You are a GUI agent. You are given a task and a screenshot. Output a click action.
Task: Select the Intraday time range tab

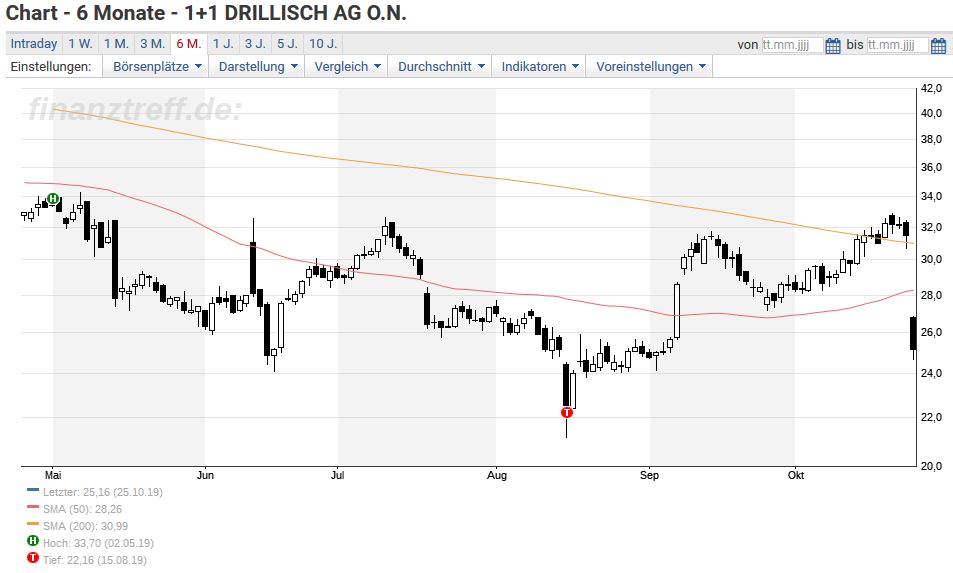click(34, 44)
